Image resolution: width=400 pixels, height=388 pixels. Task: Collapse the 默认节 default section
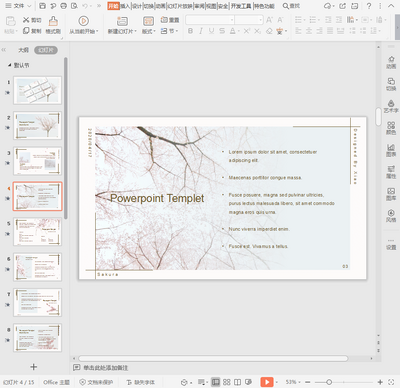coord(10,65)
